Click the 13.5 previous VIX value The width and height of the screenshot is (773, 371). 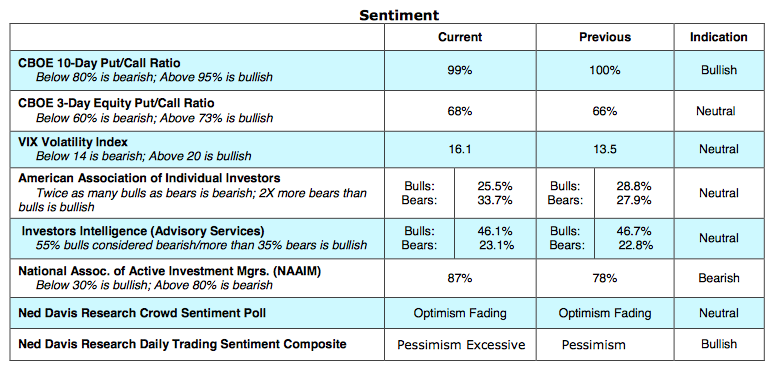(605, 149)
